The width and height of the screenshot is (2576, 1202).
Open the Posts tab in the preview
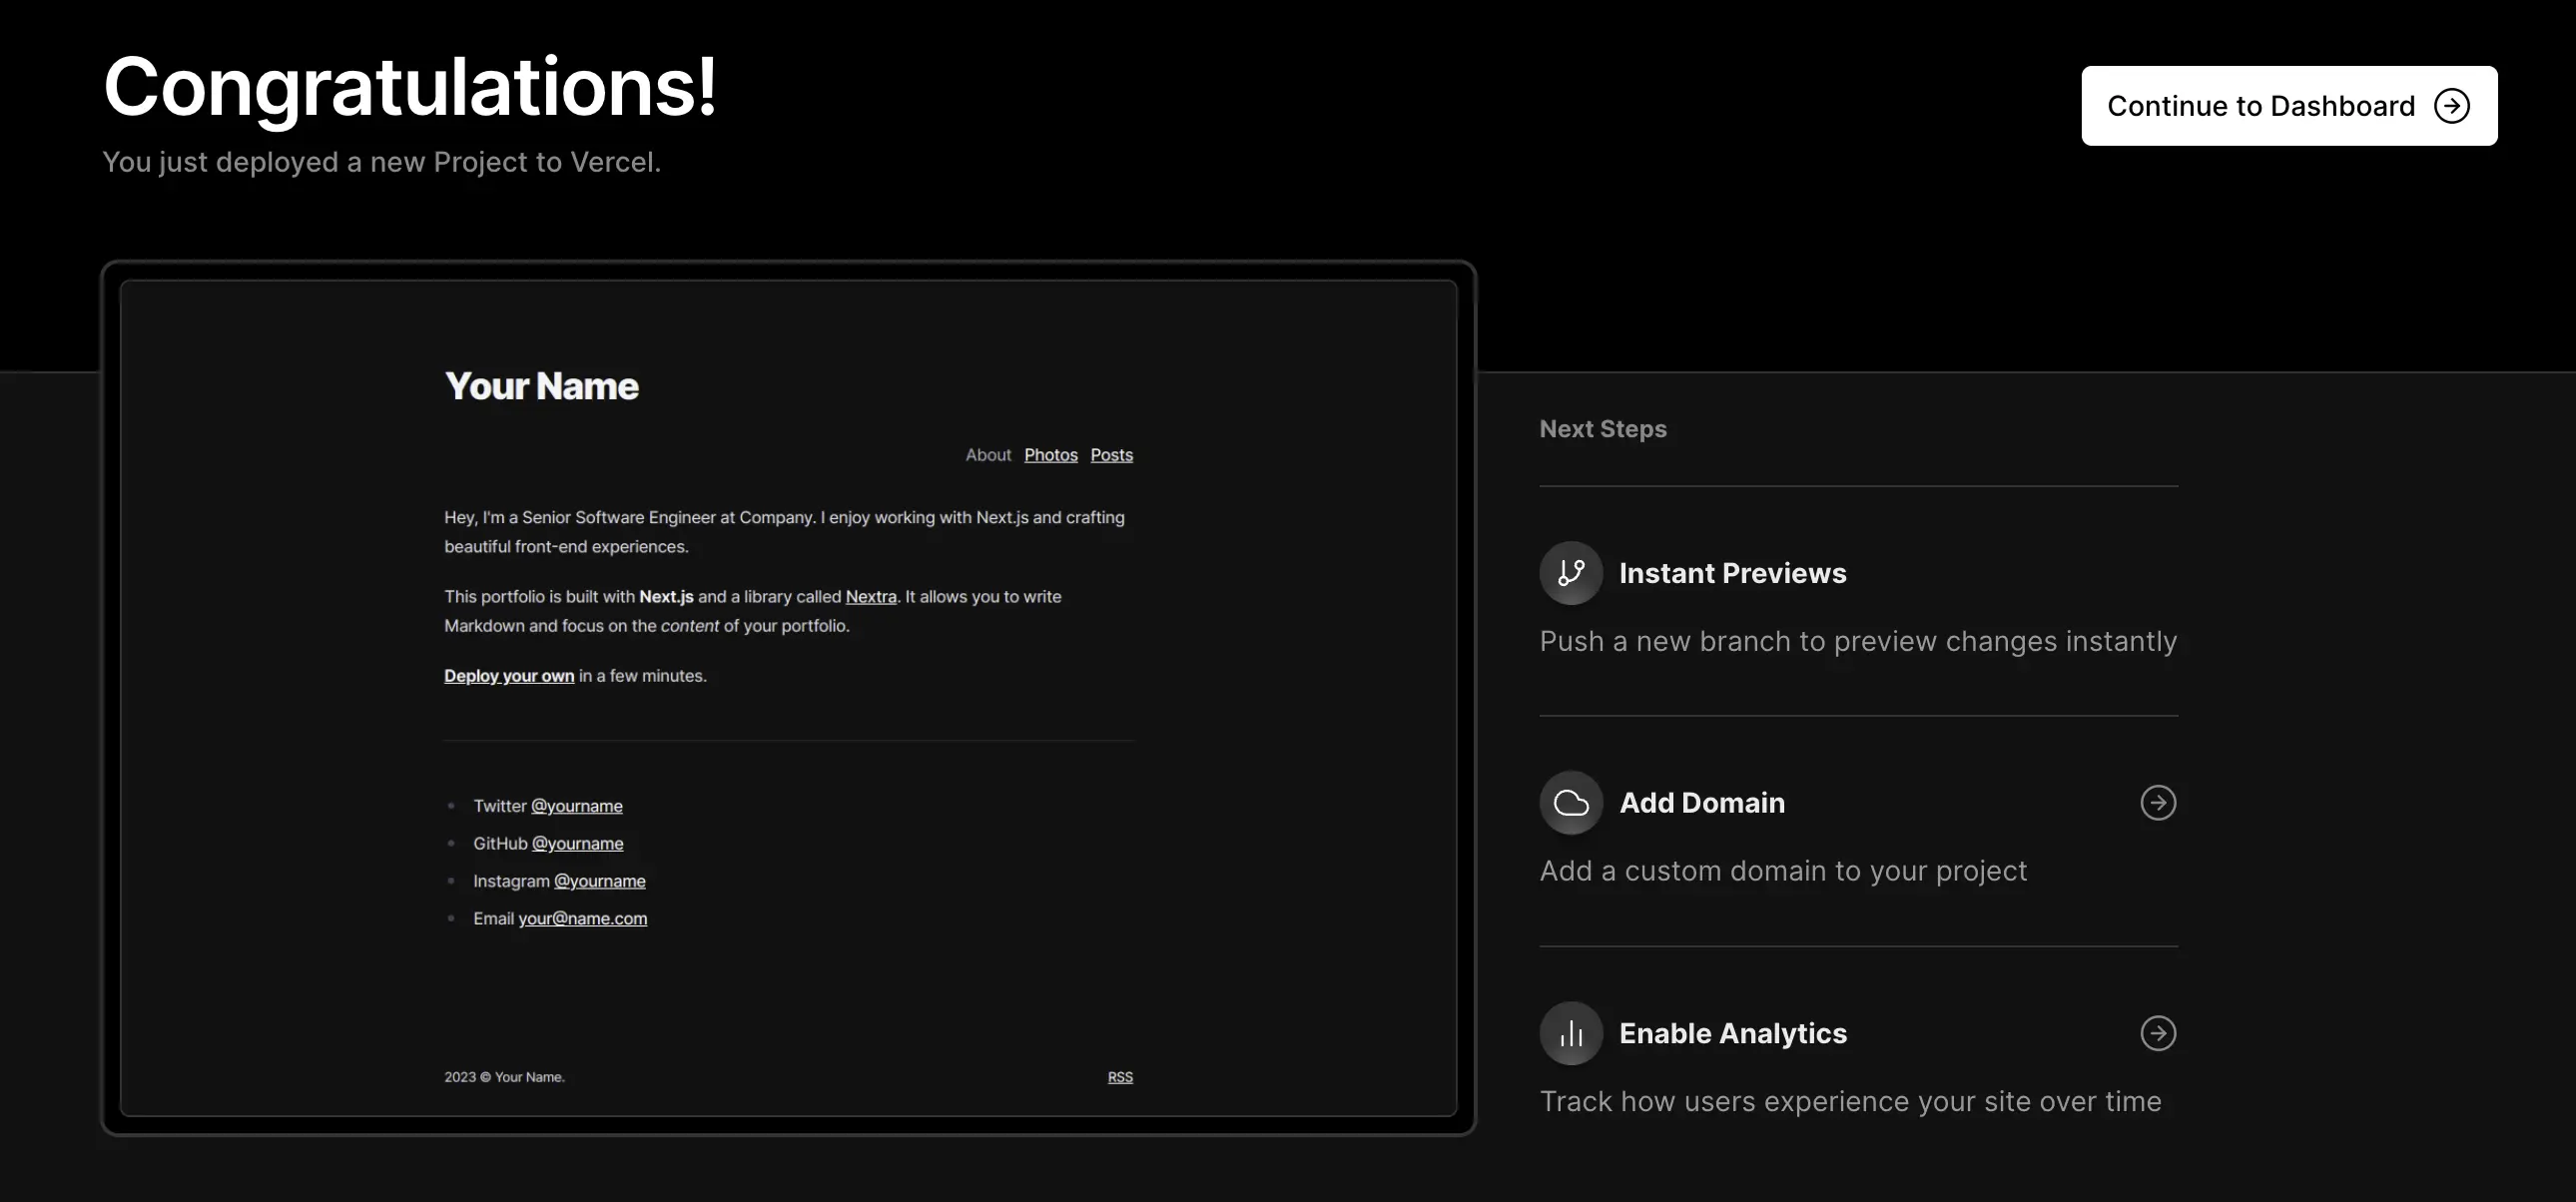click(1111, 455)
